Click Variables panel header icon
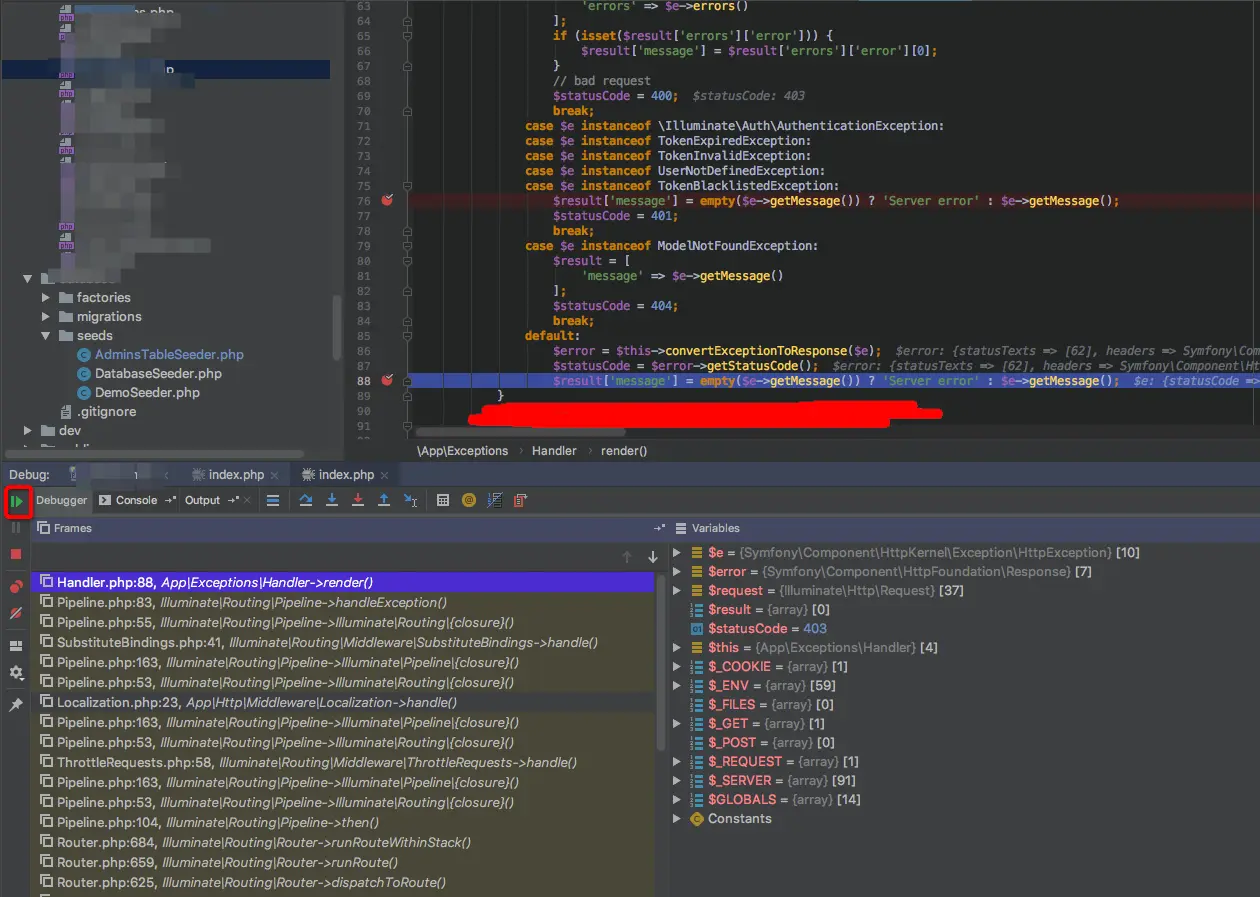Screen dimensions: 1260x897 (681, 527)
